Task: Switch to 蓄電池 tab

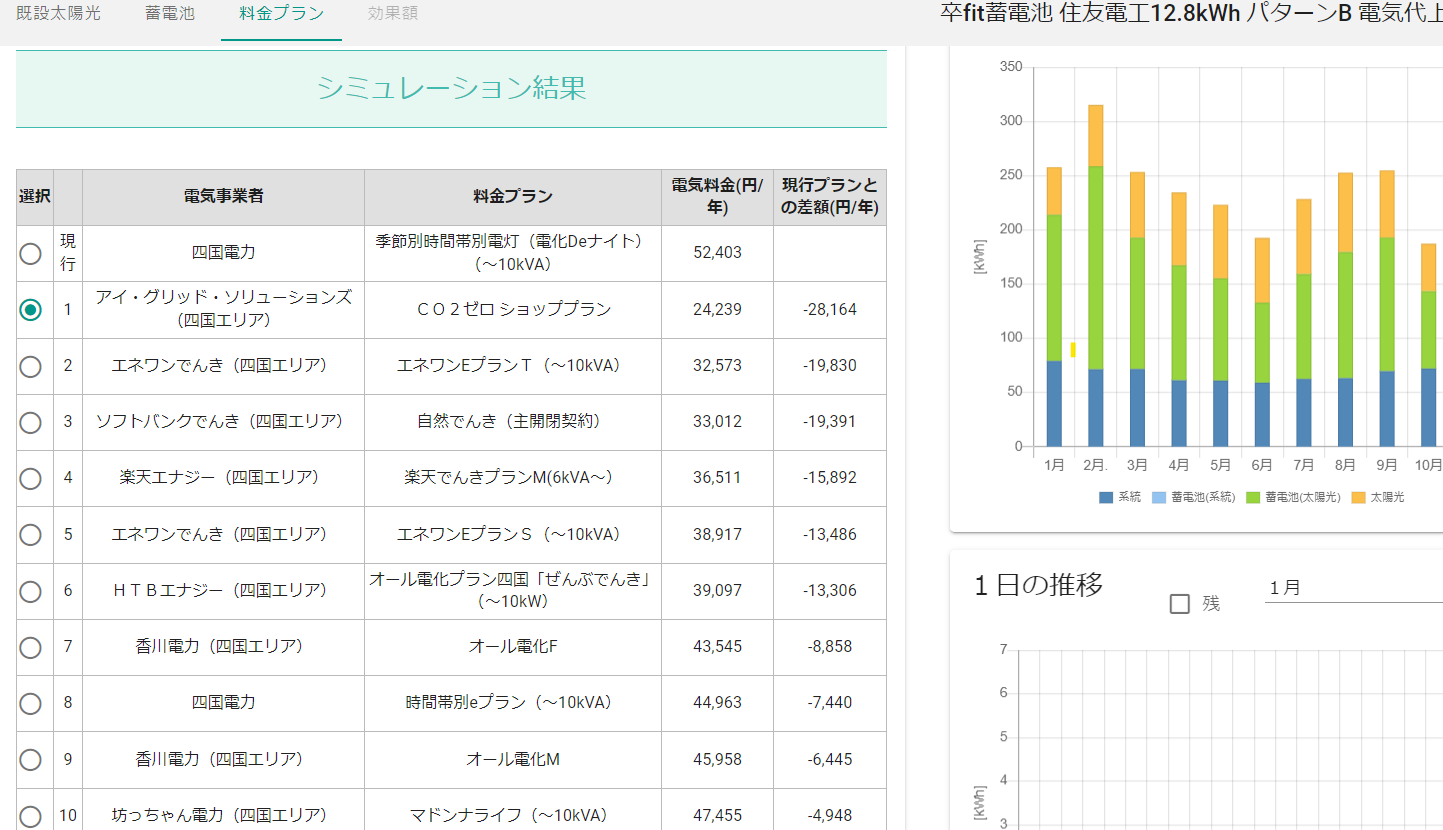Action: (x=170, y=14)
